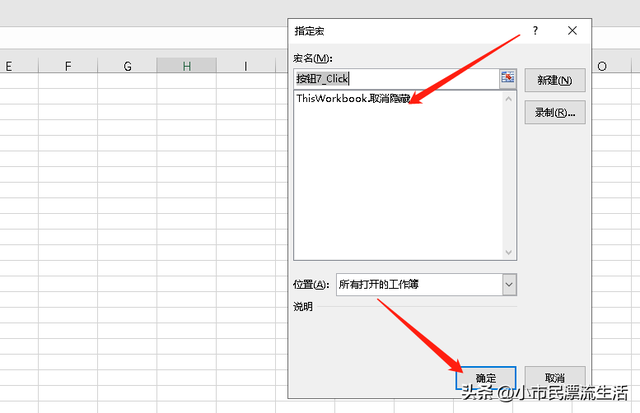This screenshot has height=413, width=640.
Task: Click the collapse dialog range selector icon
Action: pos(508,77)
